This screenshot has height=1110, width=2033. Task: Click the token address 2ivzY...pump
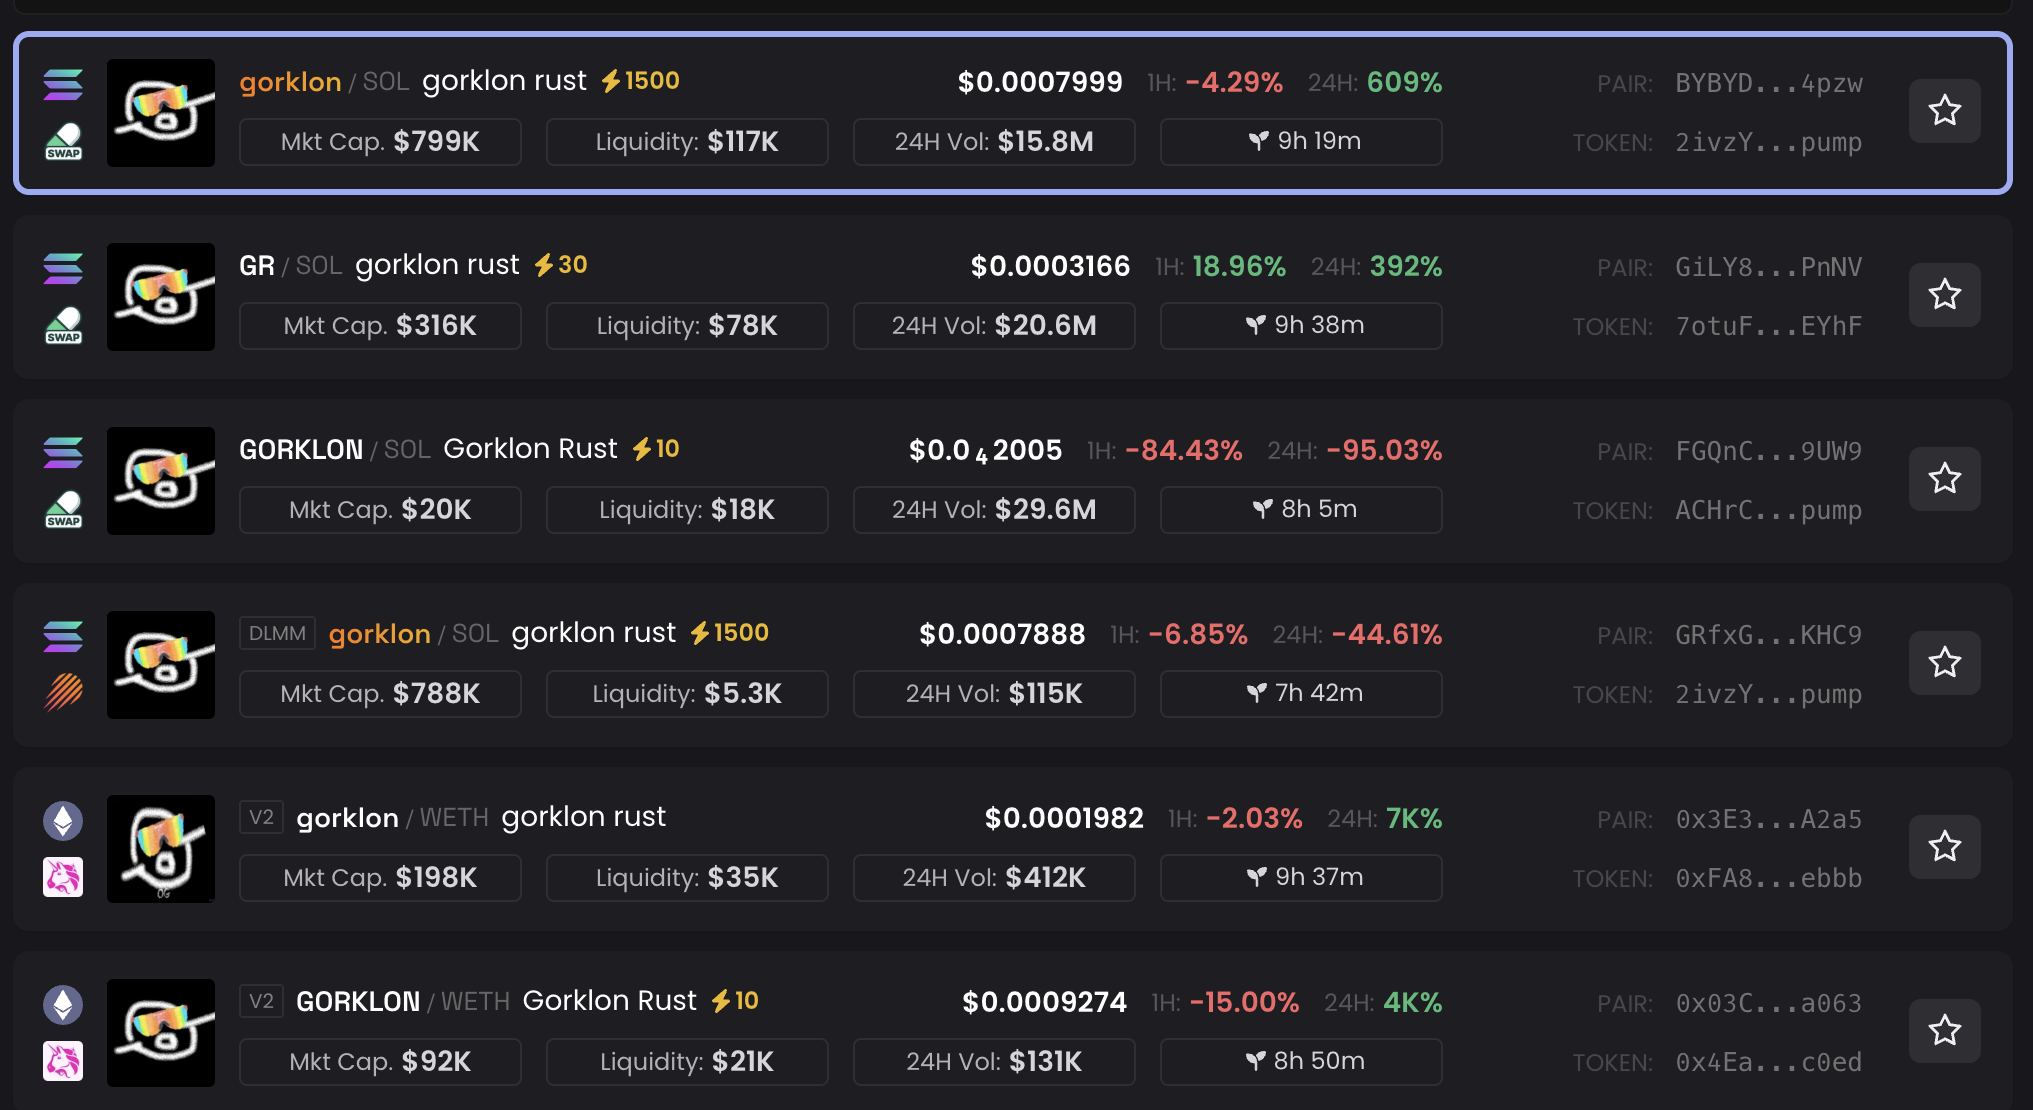coord(1768,142)
